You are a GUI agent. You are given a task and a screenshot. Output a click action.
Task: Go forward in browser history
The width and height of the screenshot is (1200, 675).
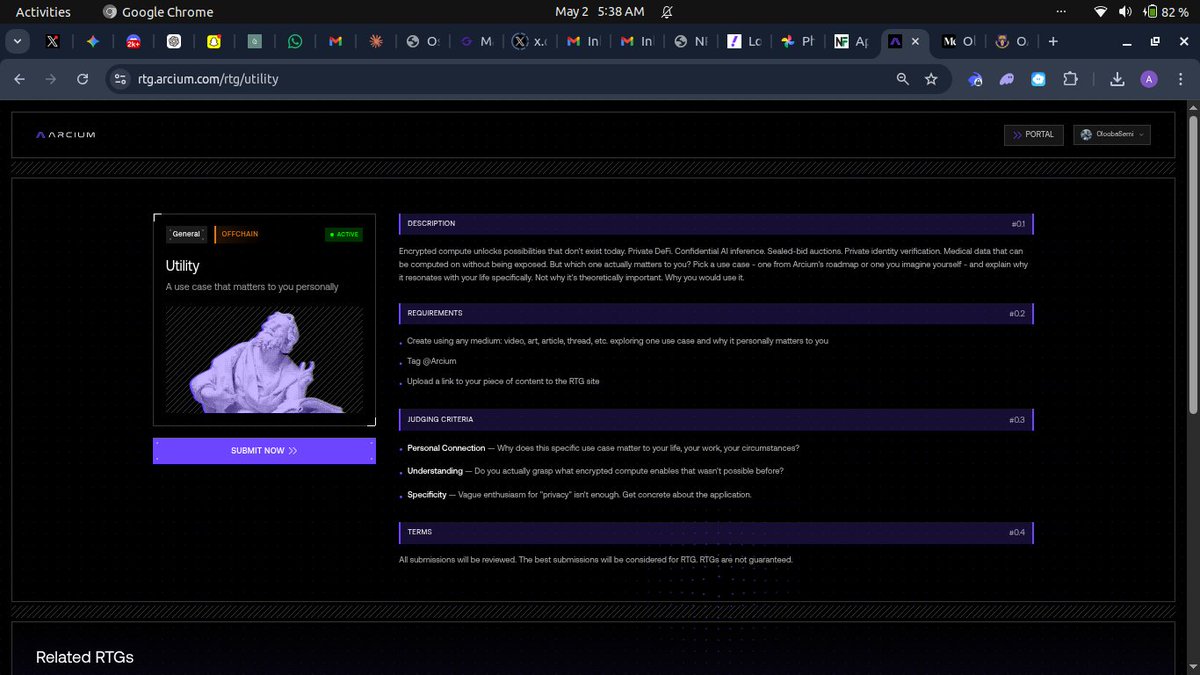[x=51, y=79]
